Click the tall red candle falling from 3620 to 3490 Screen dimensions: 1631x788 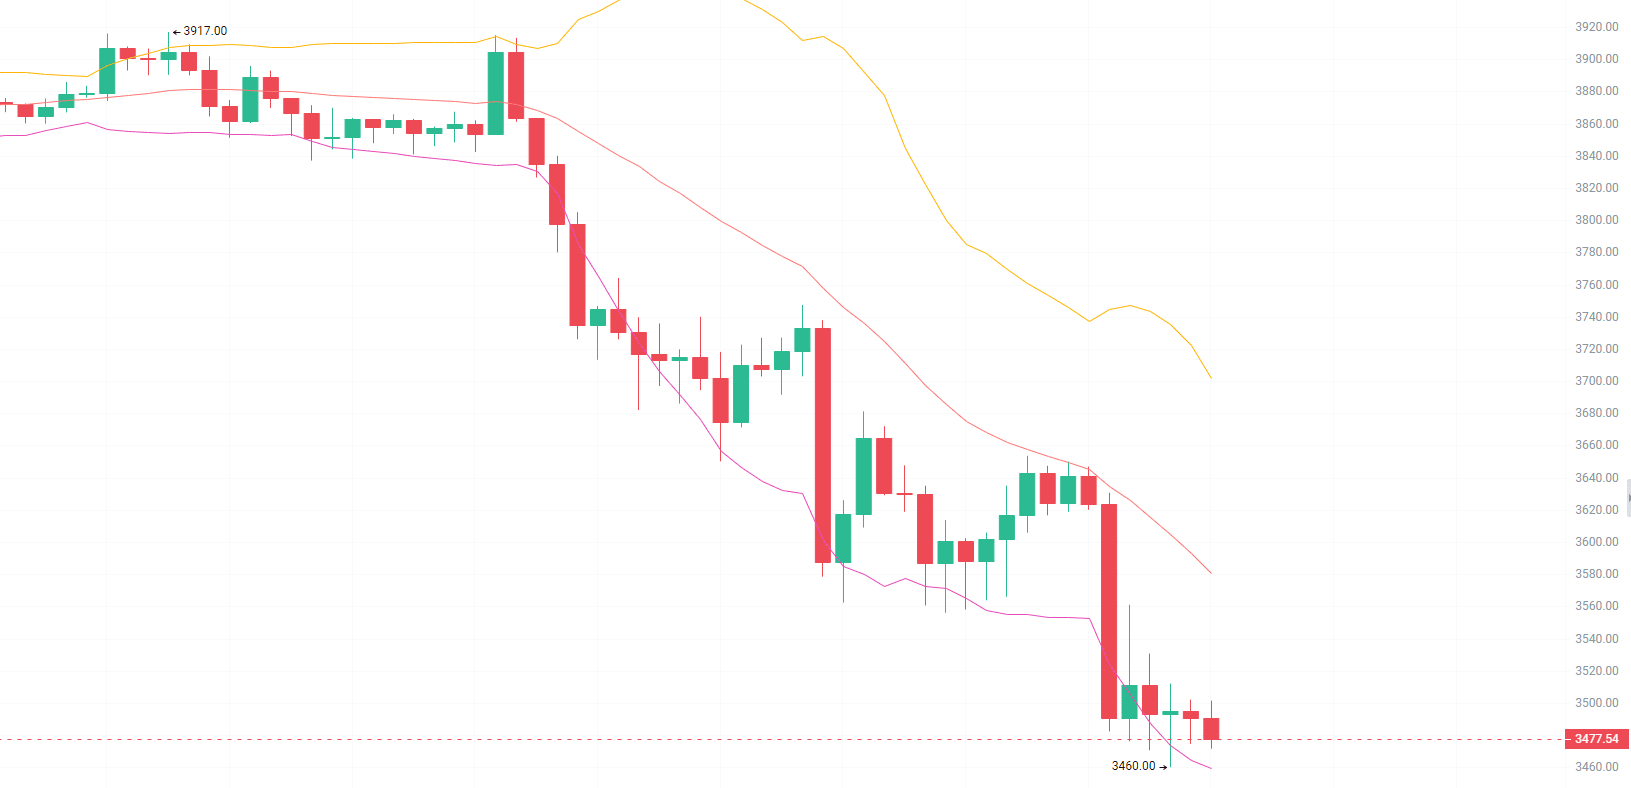tap(1109, 610)
